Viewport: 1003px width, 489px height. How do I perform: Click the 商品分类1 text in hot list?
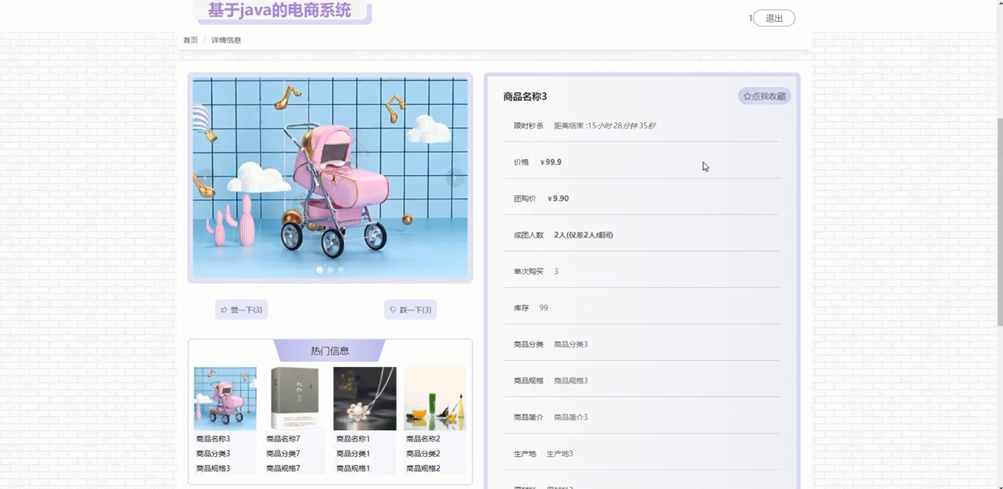353,454
